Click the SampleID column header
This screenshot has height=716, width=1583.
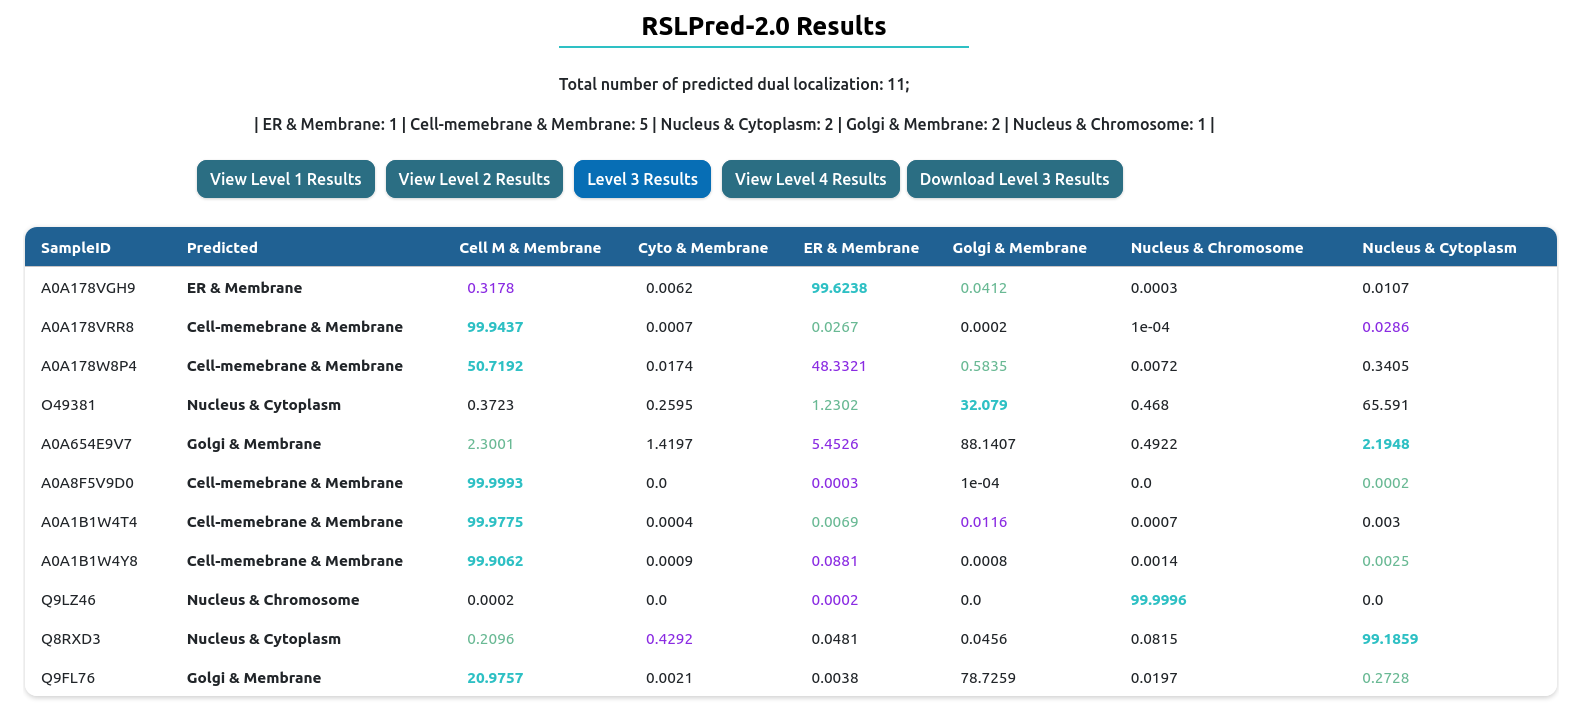tap(76, 248)
